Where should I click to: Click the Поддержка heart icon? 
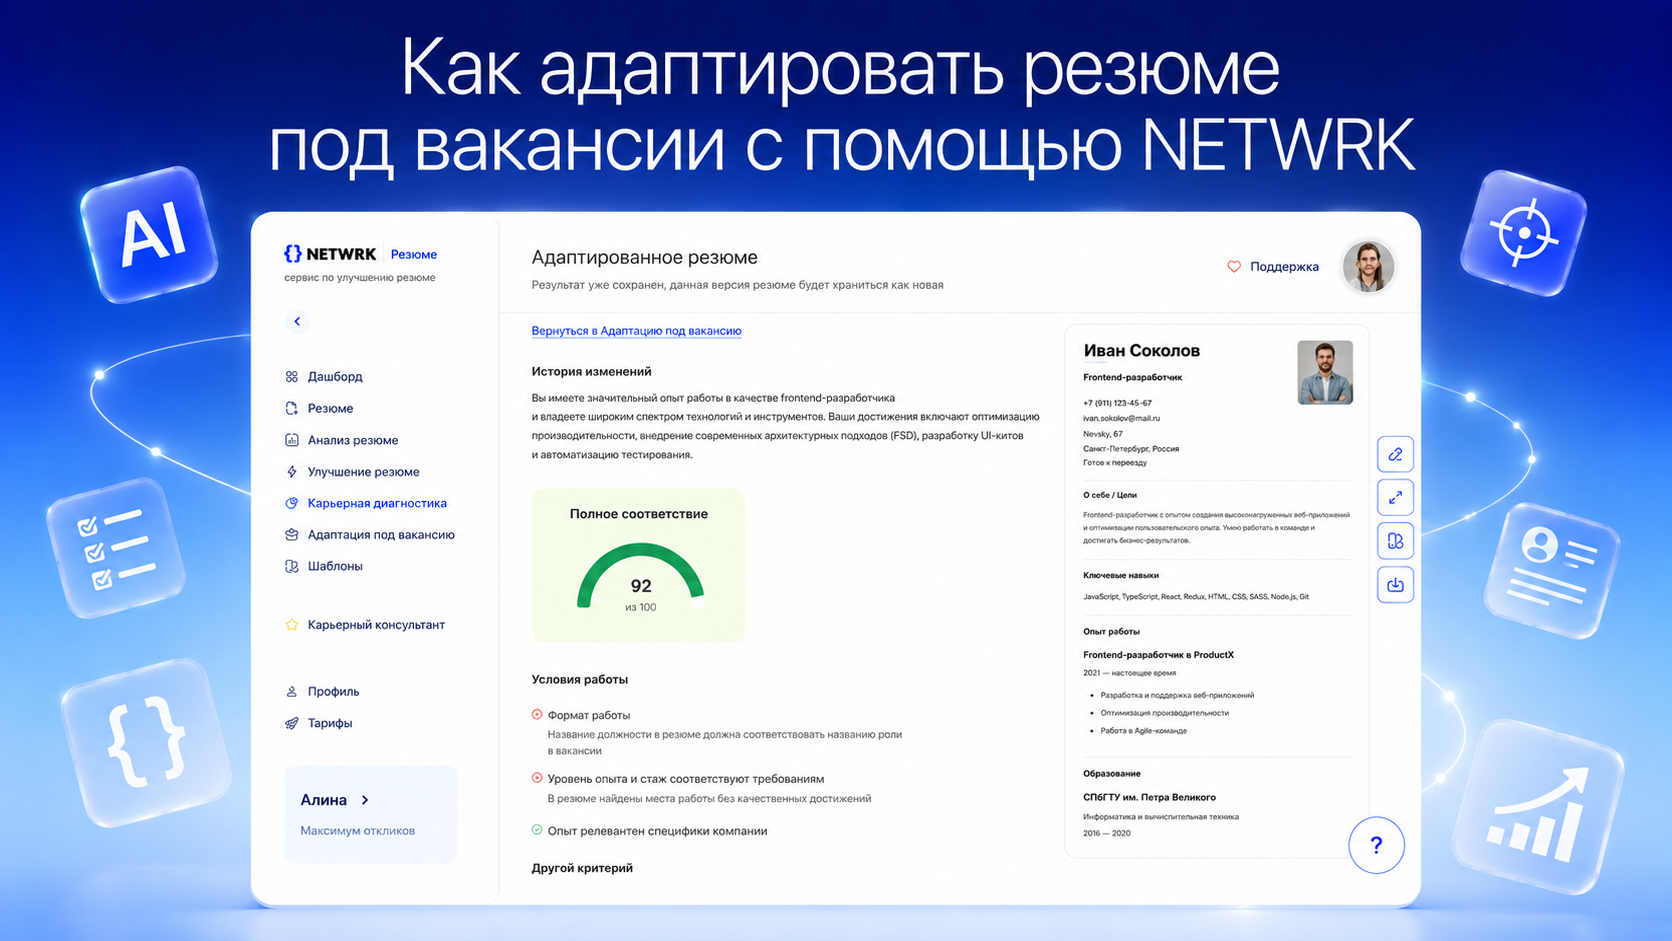click(1234, 267)
